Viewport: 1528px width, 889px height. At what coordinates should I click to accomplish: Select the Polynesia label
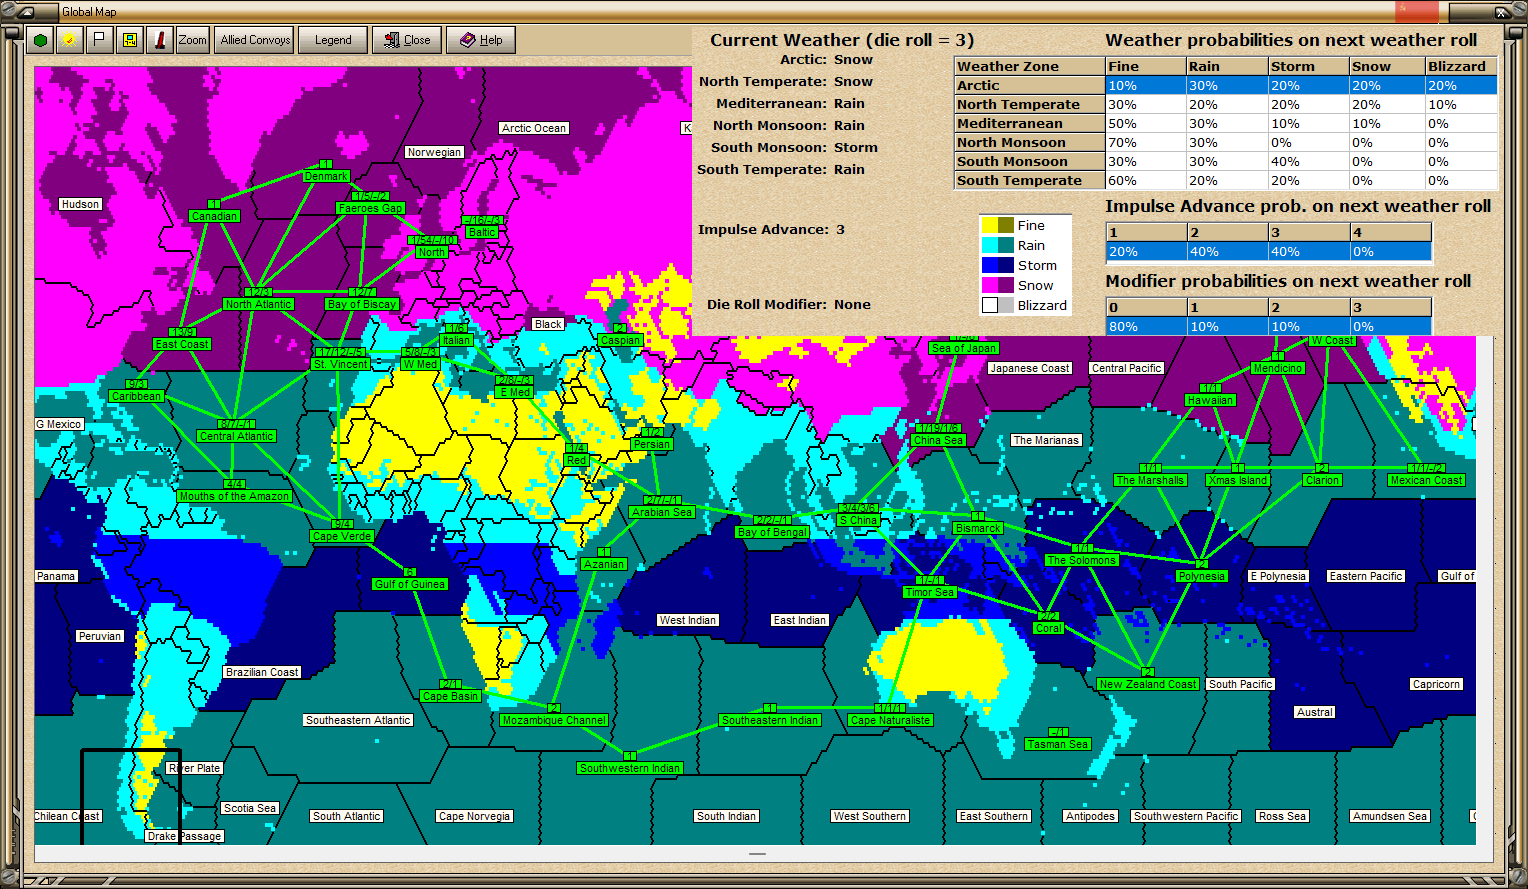[1202, 576]
